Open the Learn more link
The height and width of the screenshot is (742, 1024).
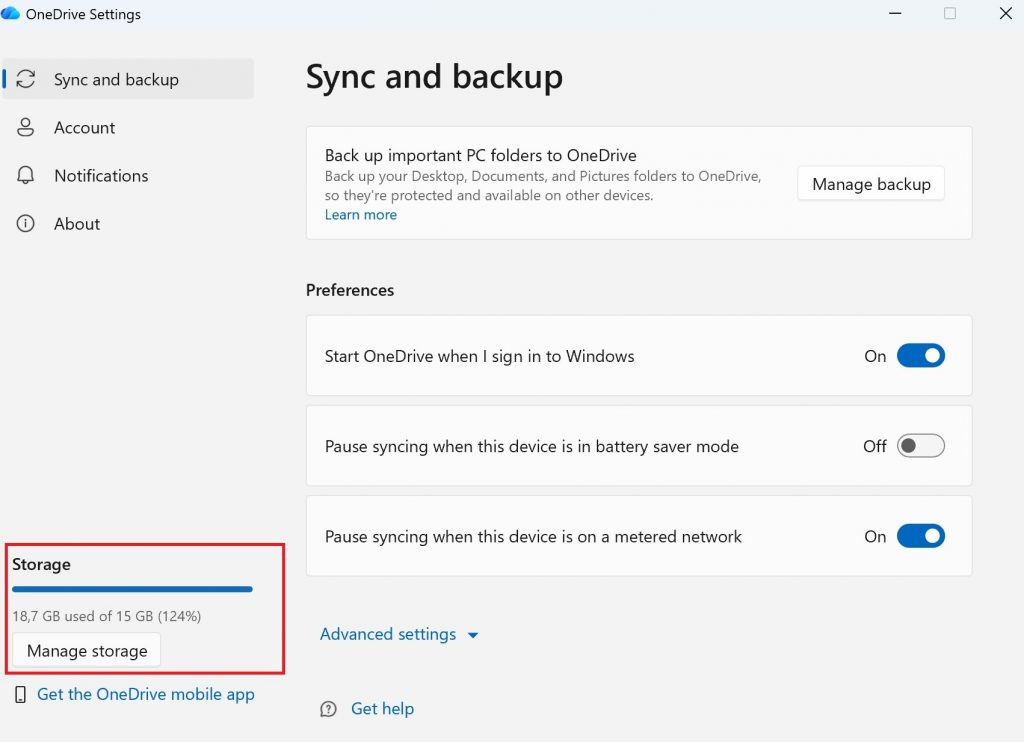[360, 214]
